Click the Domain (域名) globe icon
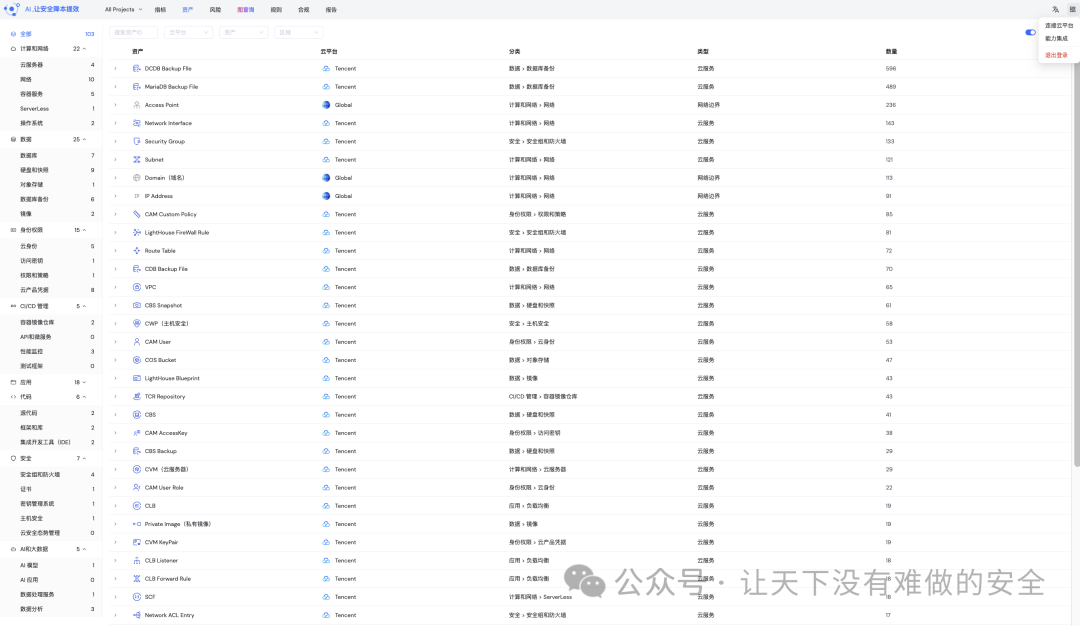The image size is (1080, 626). point(137,178)
